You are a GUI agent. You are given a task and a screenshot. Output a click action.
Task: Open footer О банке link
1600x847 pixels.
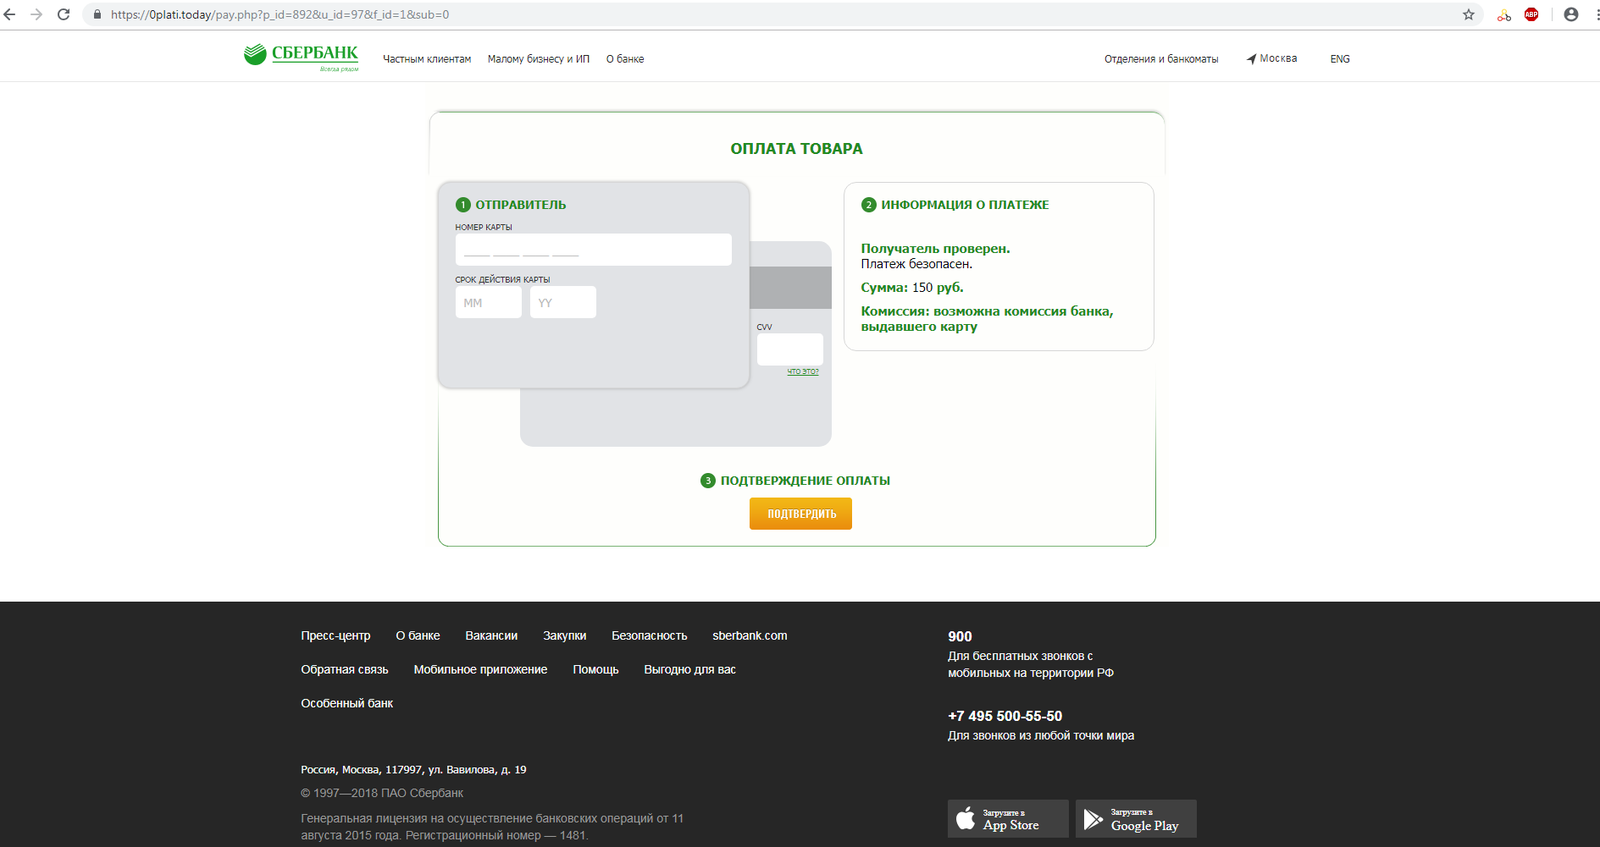[418, 636]
